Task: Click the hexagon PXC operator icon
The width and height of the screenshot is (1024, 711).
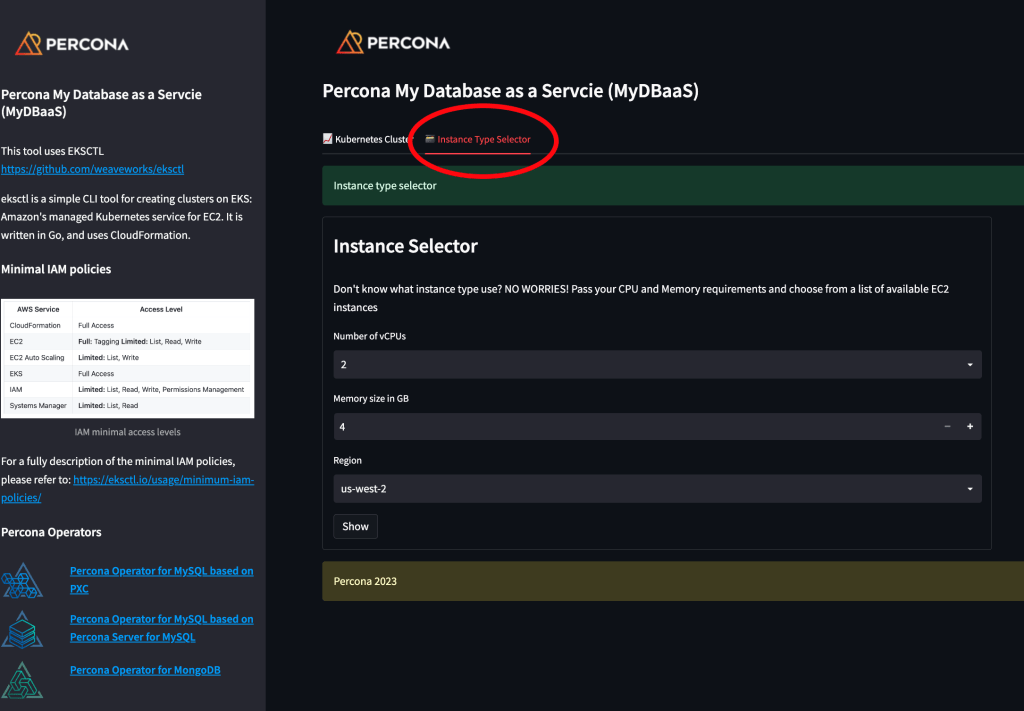Action: (23, 580)
